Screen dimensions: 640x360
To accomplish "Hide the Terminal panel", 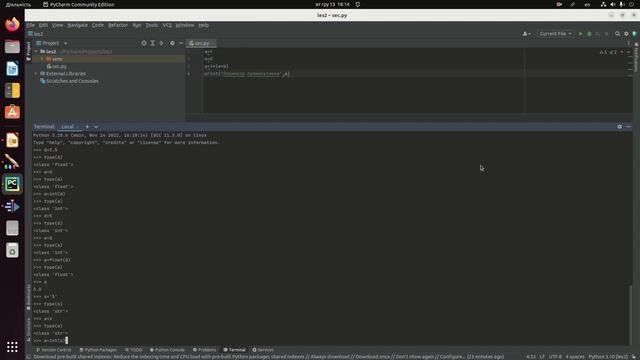I will [628, 127].
